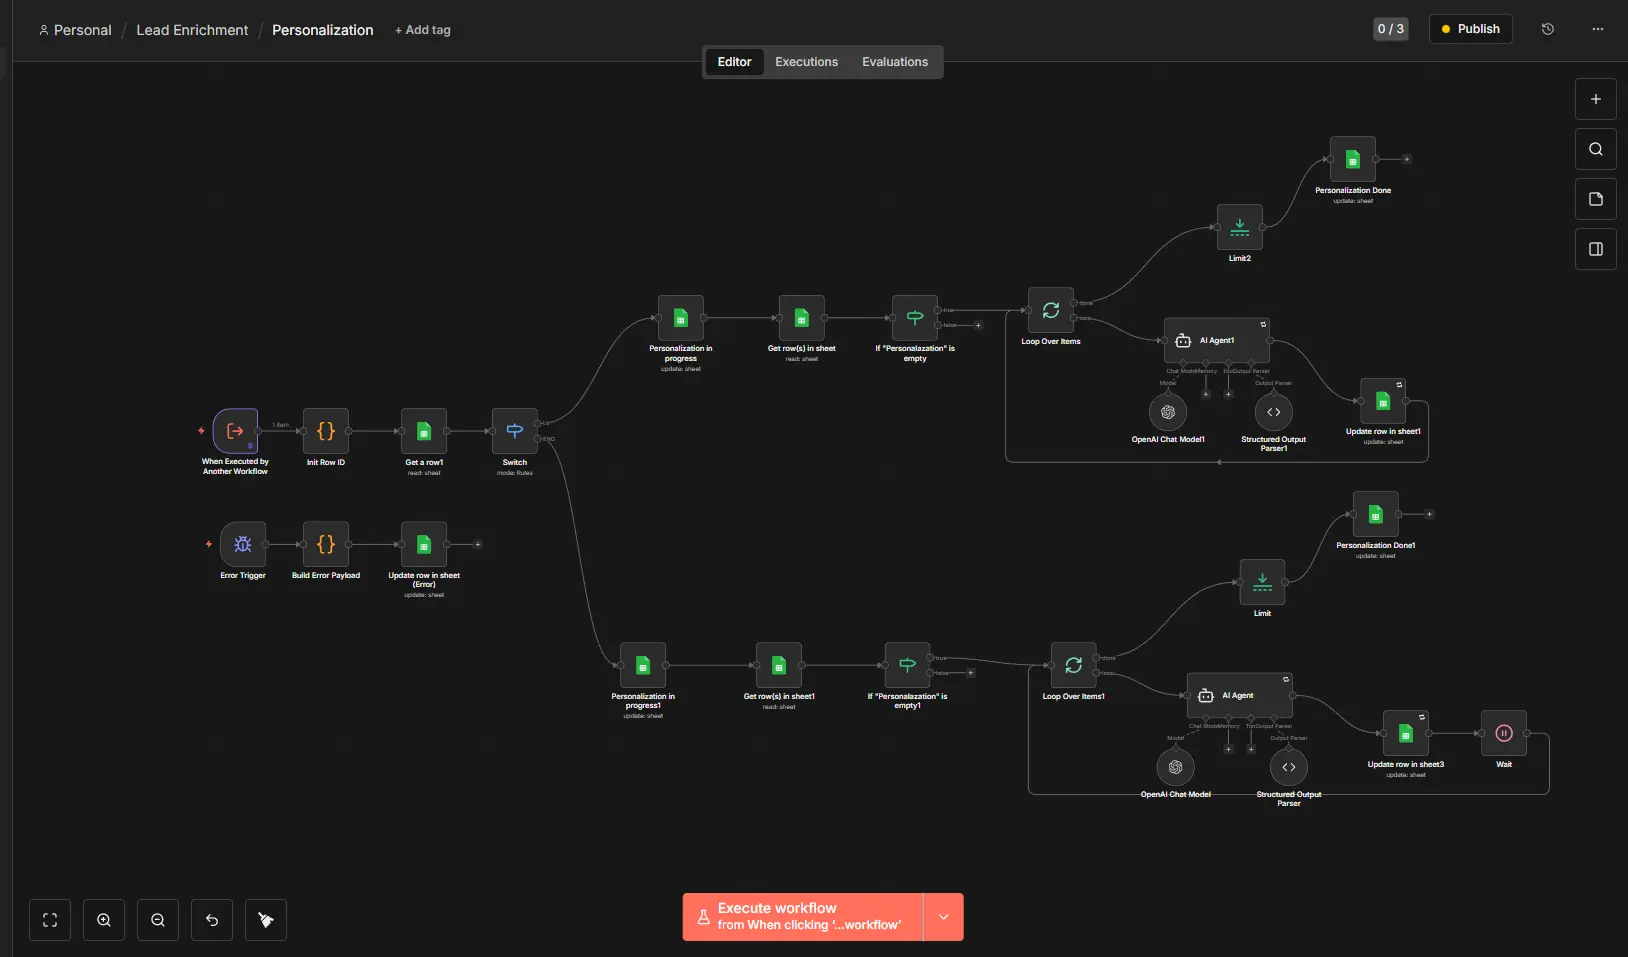
Task: Open workflow history clock icon
Action: click(1548, 29)
